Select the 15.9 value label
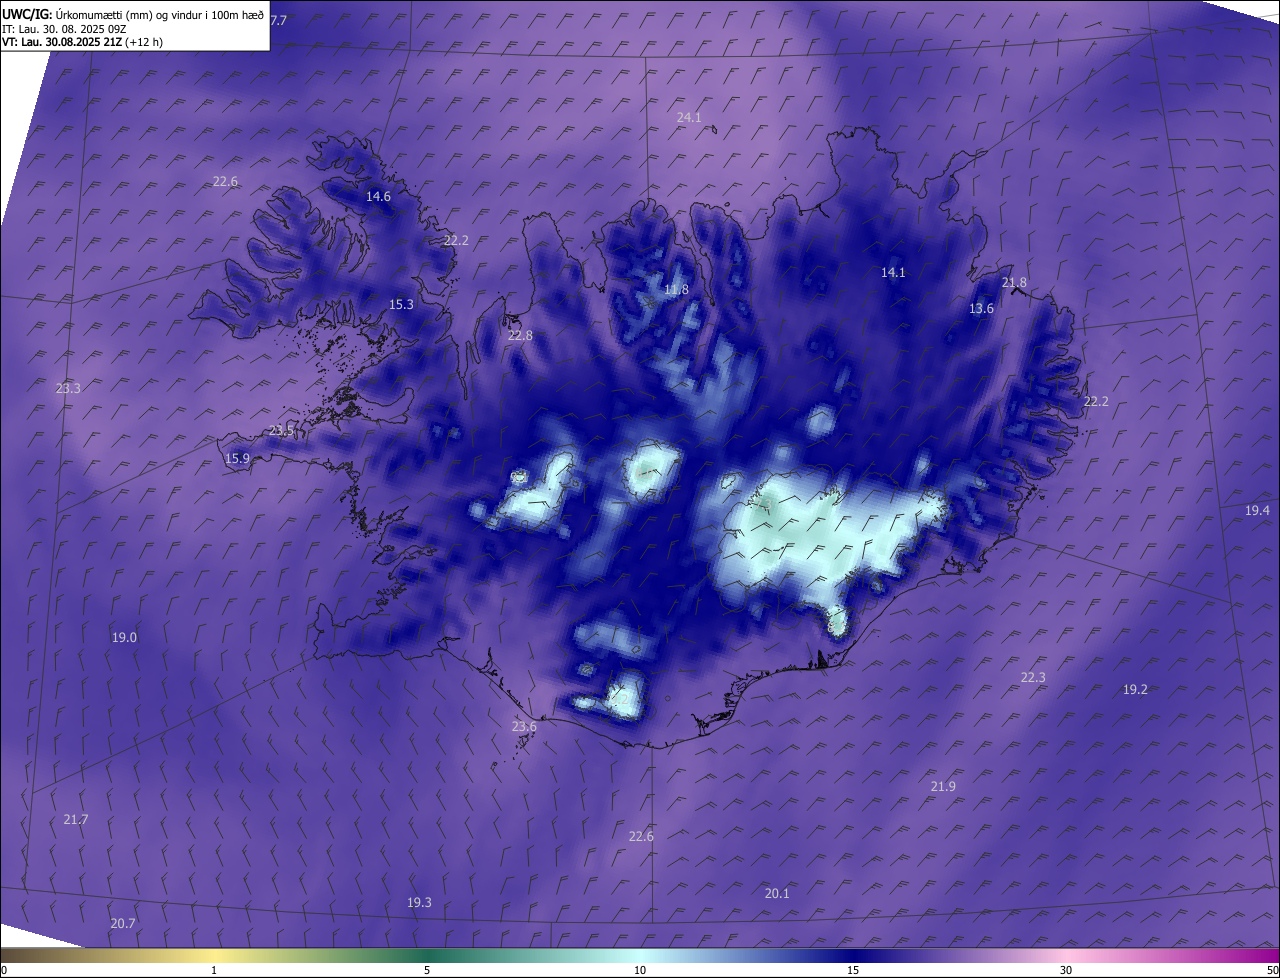 coord(237,459)
